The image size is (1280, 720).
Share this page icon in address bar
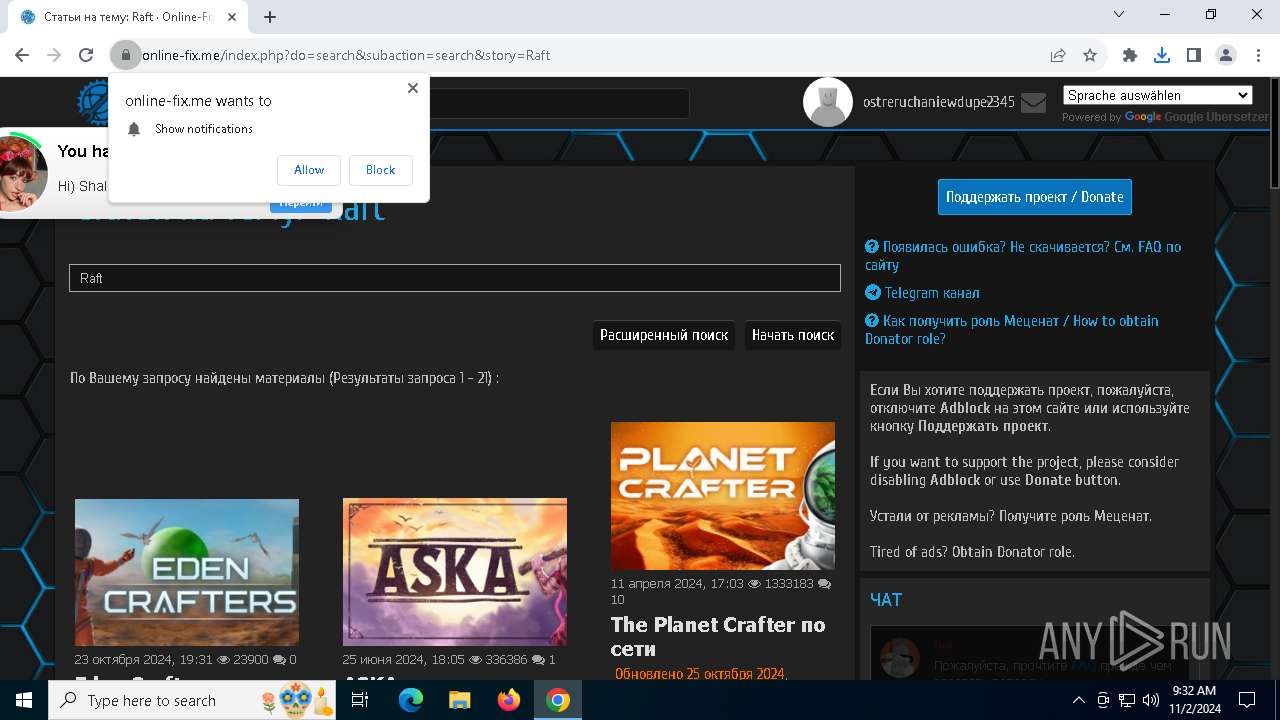click(x=1058, y=55)
